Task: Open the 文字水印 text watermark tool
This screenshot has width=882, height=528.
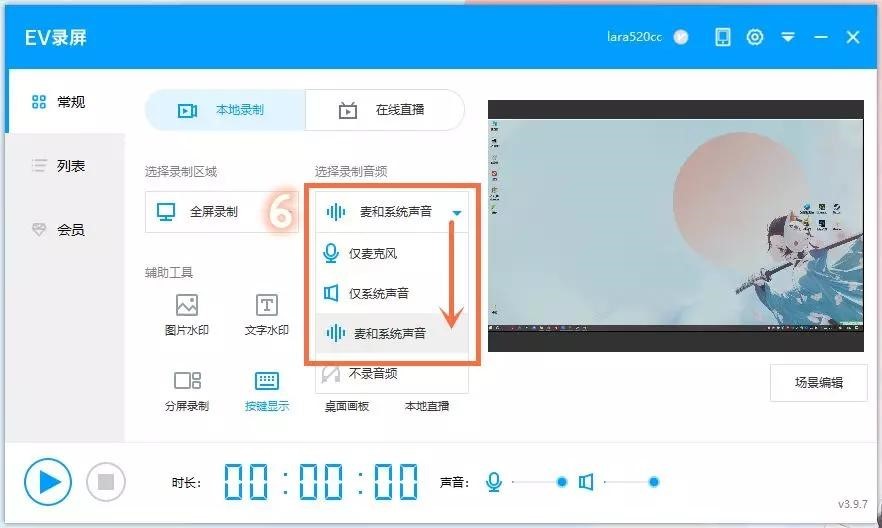Action: 267,315
